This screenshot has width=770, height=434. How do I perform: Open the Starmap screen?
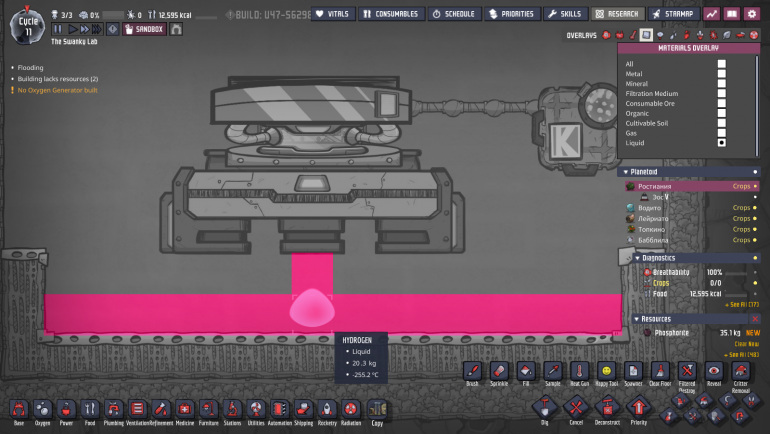click(674, 14)
